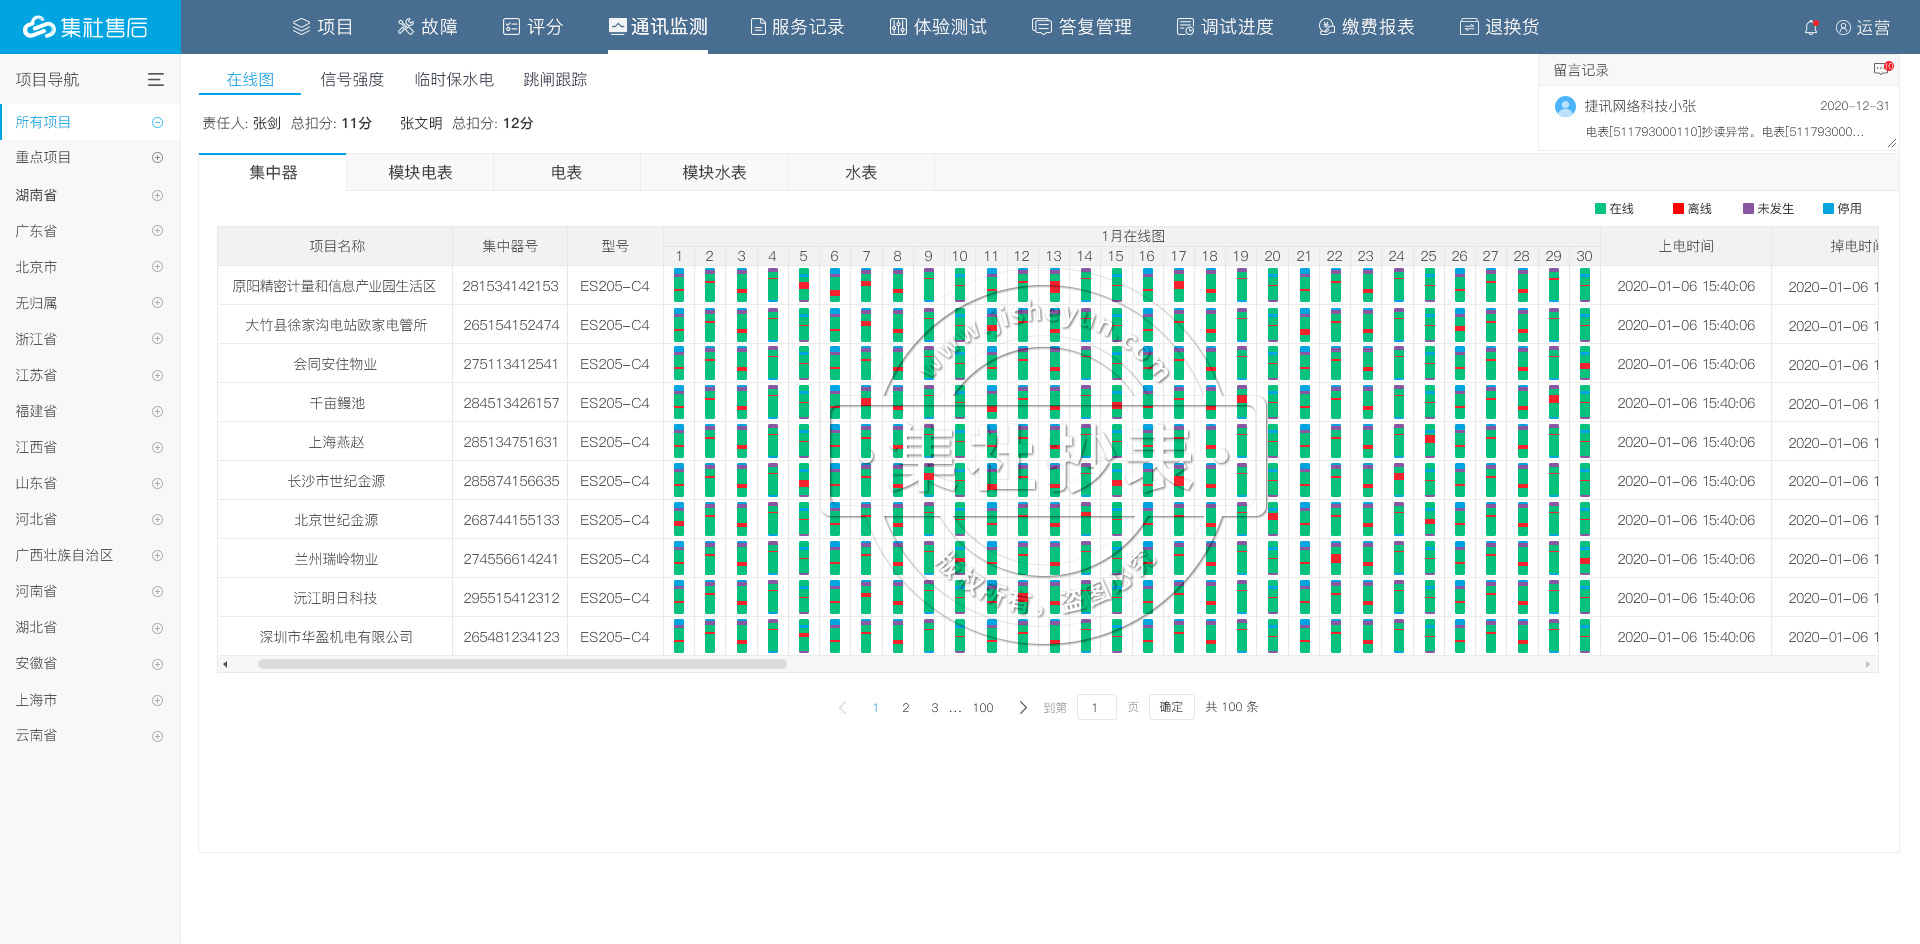Switch to the 模块电表 tab

tap(420, 173)
